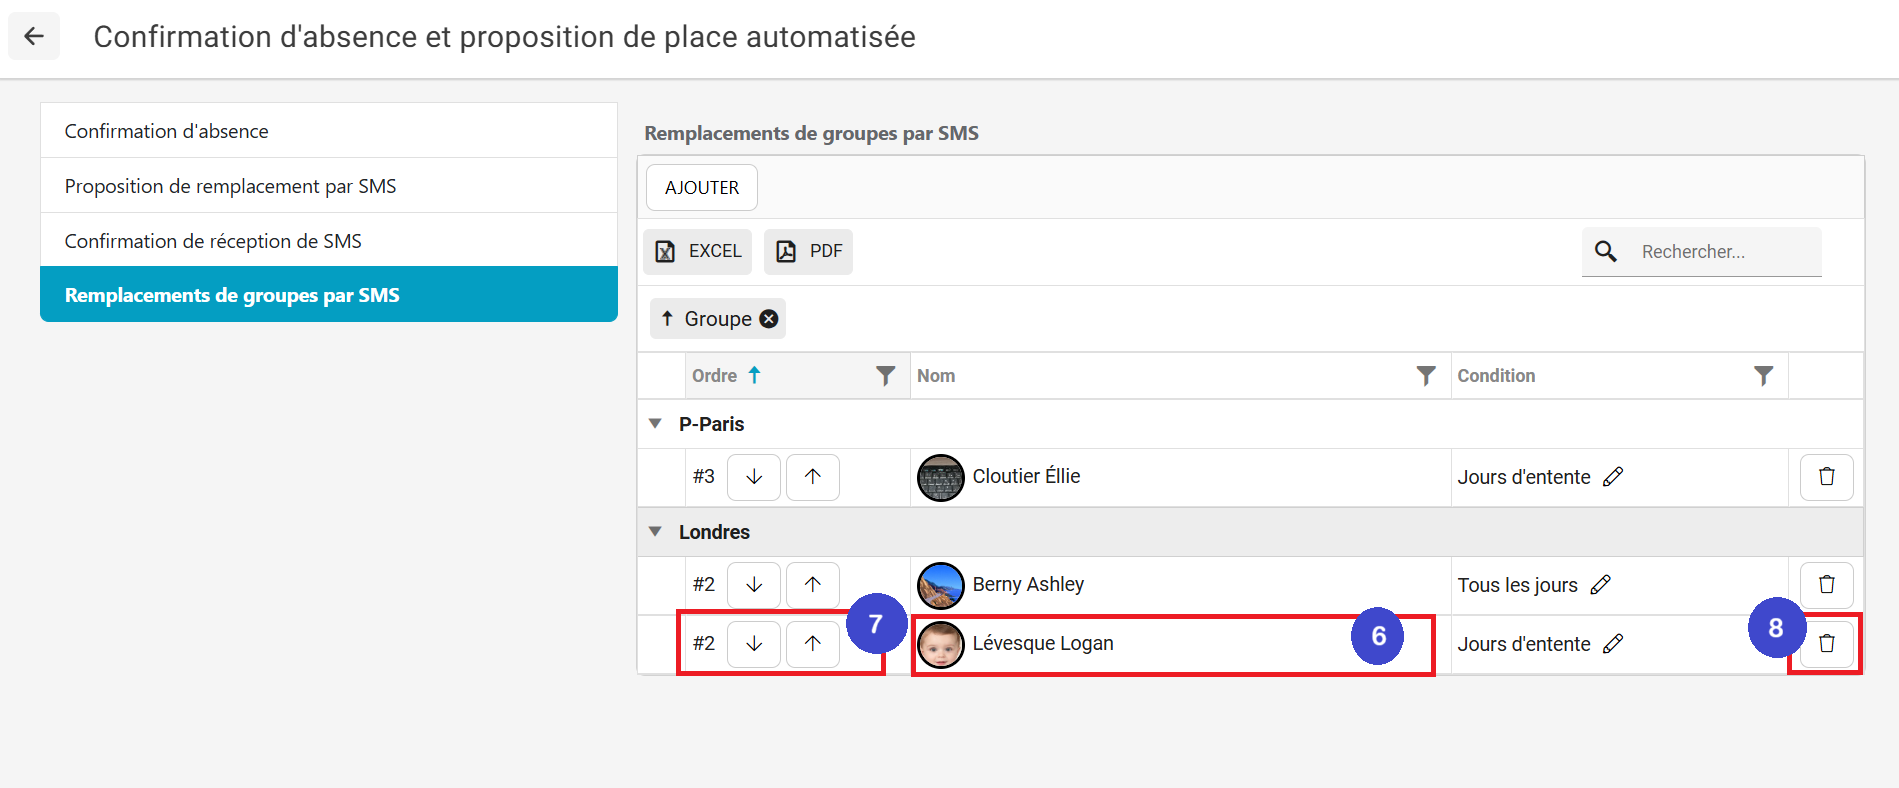This screenshot has width=1899, height=788.
Task: Click trash icon for Berny Ashley
Action: (x=1826, y=585)
